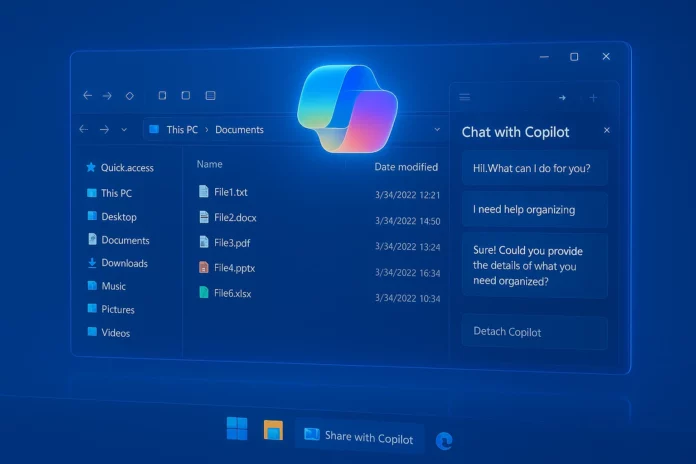Open the Windows Start button on taskbar
Screen dimensions: 696x464
point(237,428)
